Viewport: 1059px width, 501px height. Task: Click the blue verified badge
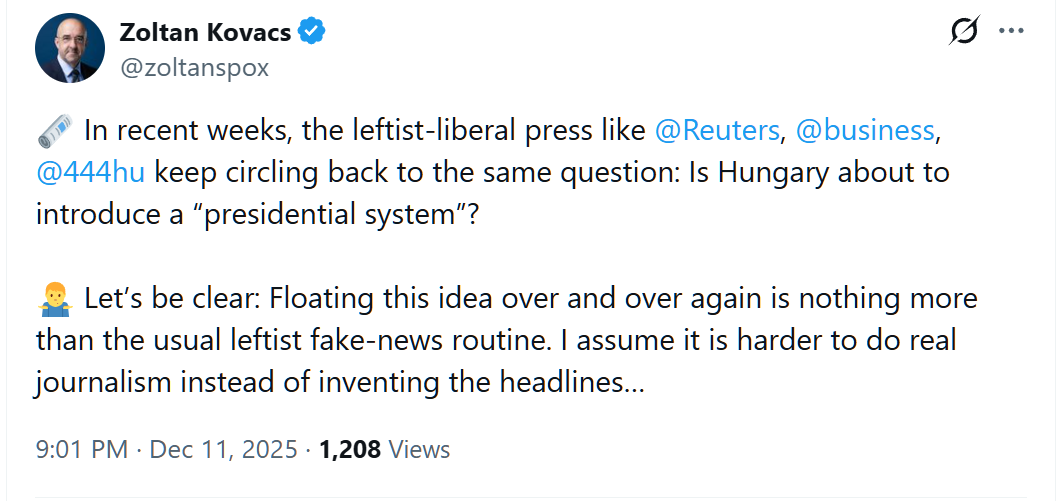coord(314,32)
